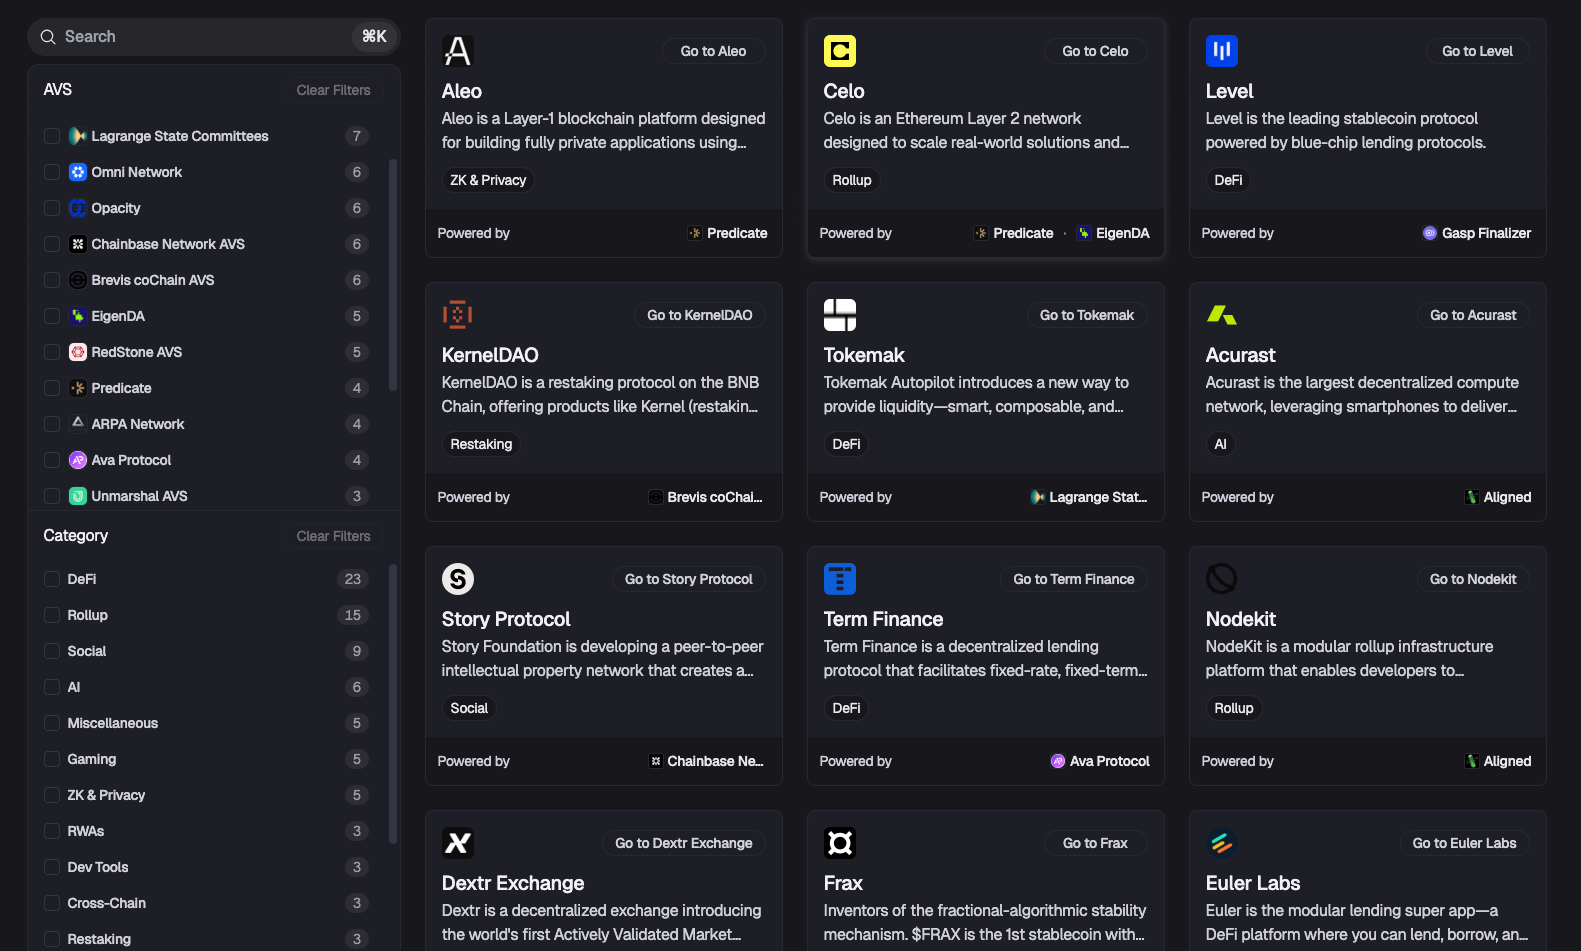
Task: Select the Rollup tag on Nodekit card
Action: (x=1233, y=708)
